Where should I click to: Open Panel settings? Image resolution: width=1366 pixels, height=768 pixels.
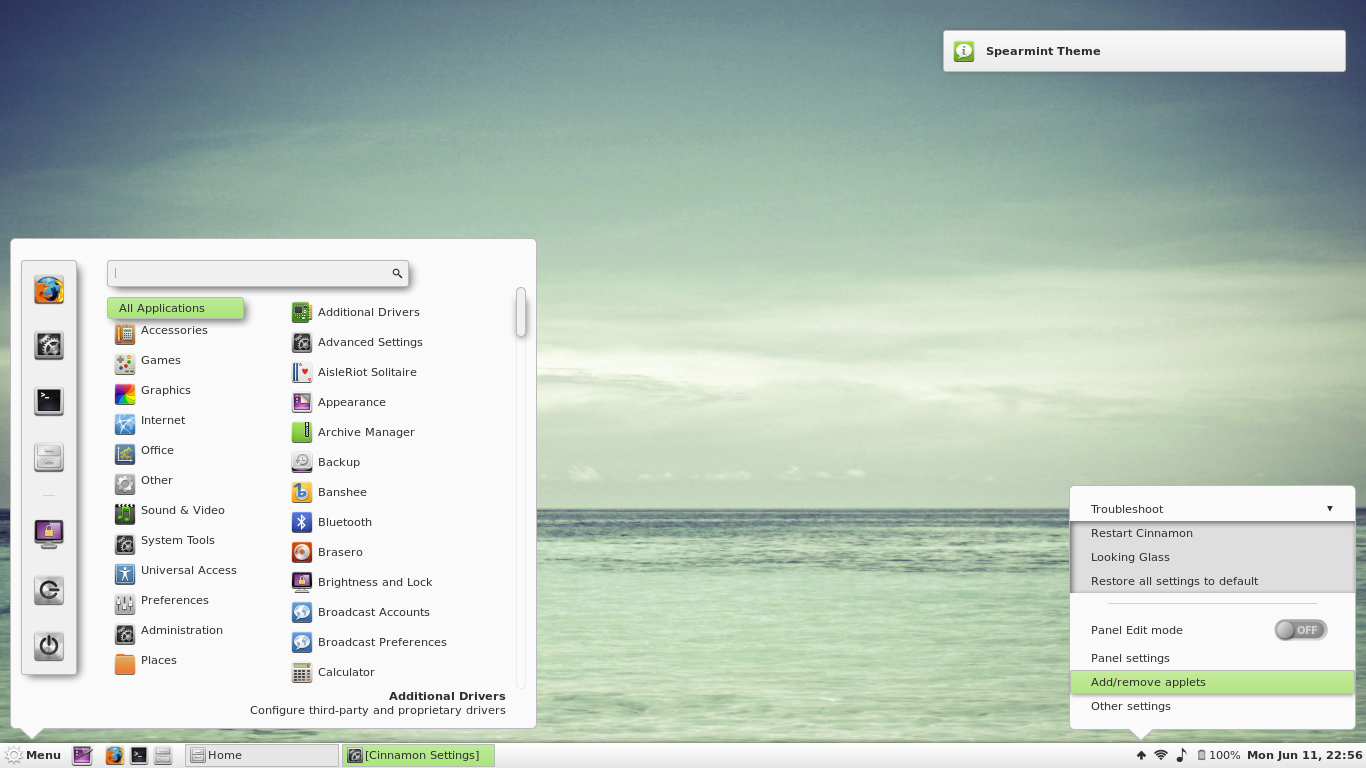(1212, 658)
